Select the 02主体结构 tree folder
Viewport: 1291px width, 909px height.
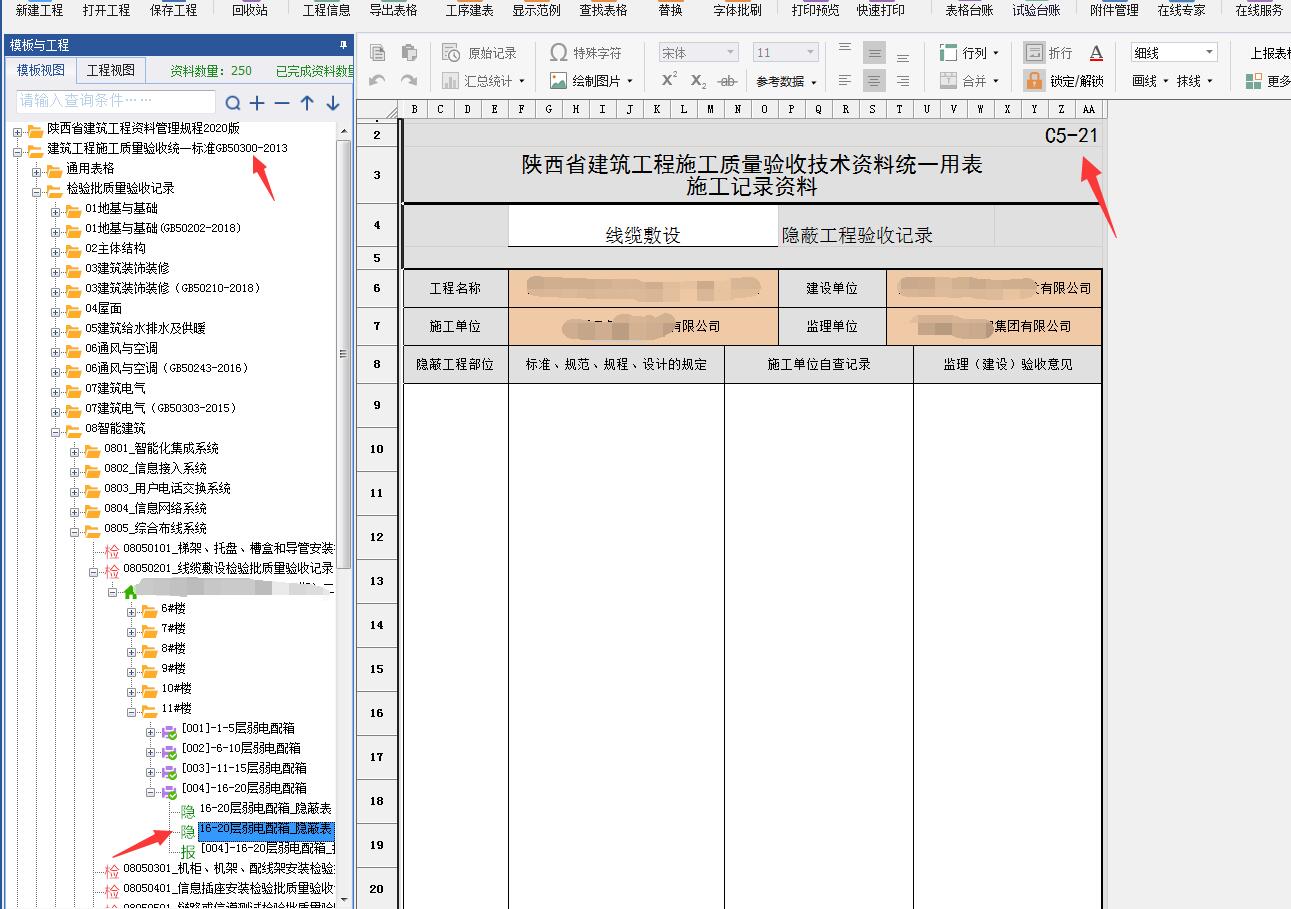(115, 248)
